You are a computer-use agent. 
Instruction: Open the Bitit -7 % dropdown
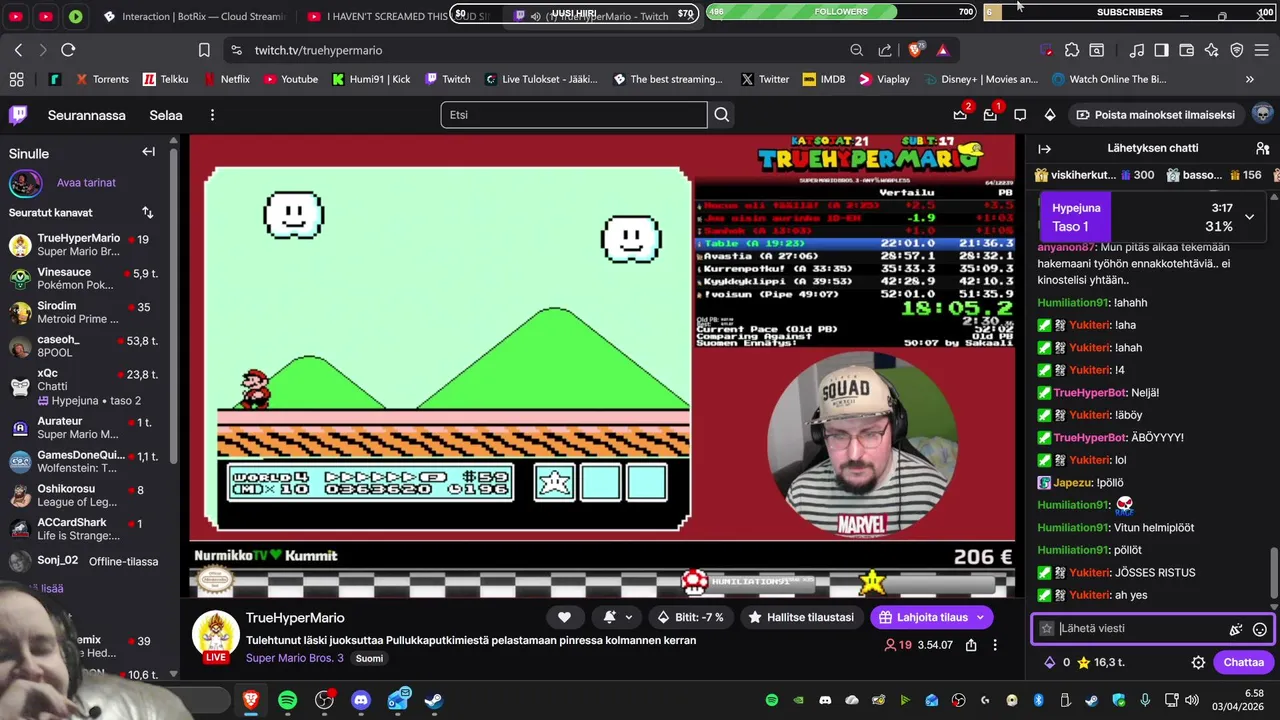click(690, 617)
